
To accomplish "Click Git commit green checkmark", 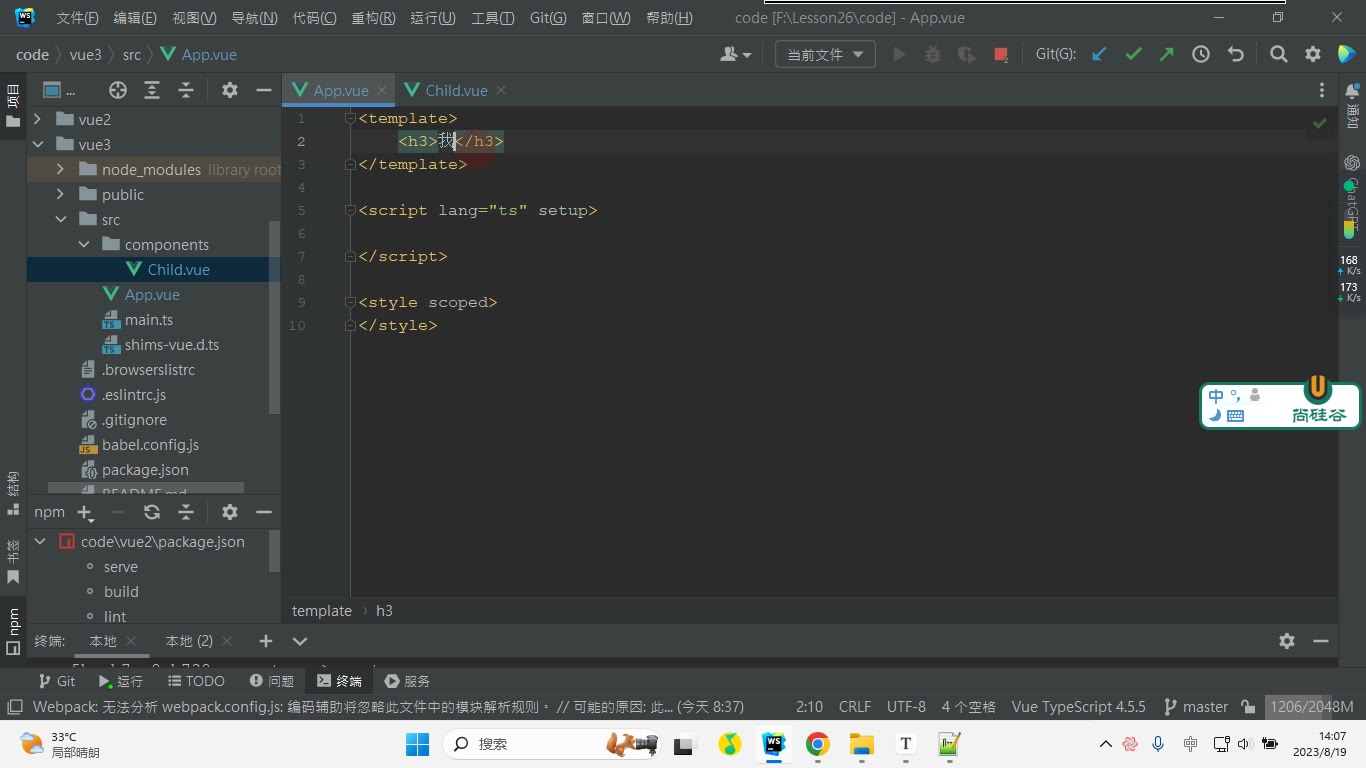I will pyautogui.click(x=1133, y=55).
